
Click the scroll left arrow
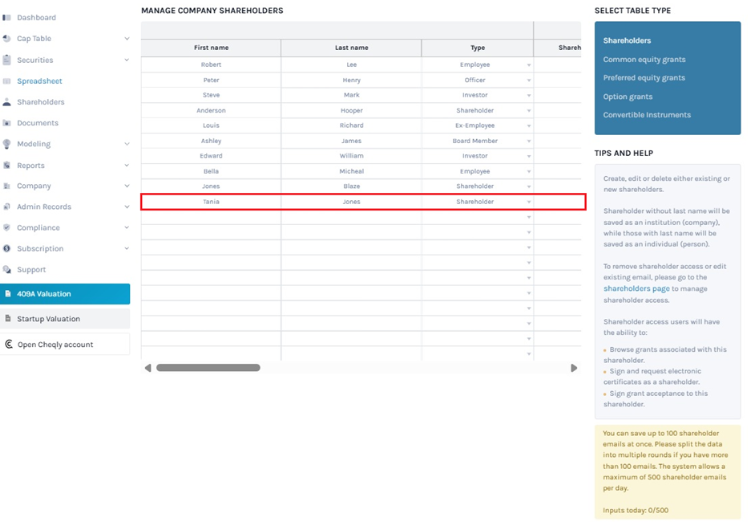148,368
